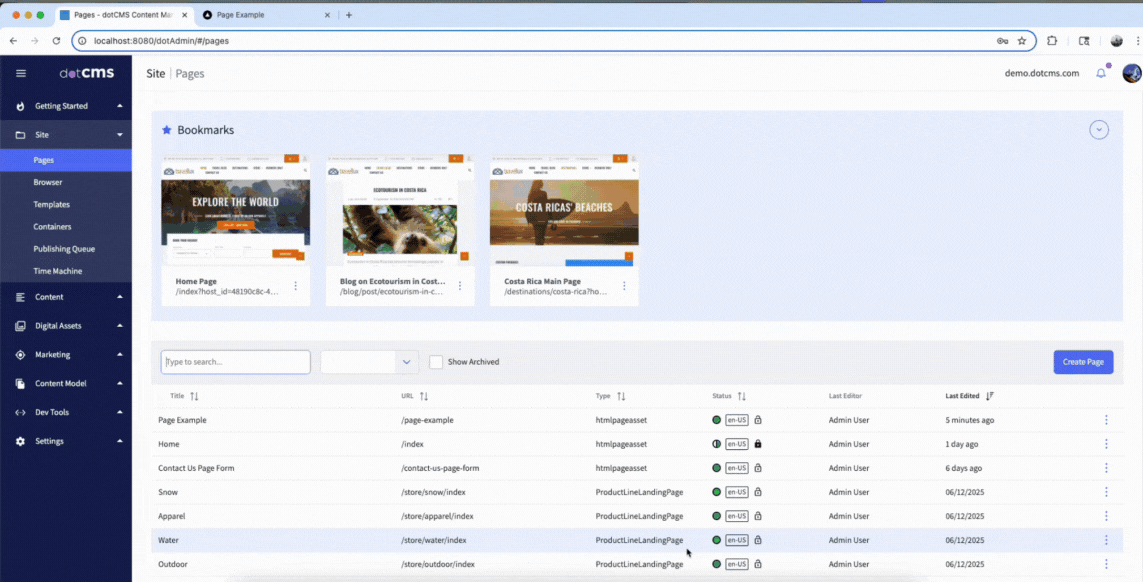
Task: Click the user avatar in top right
Action: pyautogui.click(x=1131, y=73)
